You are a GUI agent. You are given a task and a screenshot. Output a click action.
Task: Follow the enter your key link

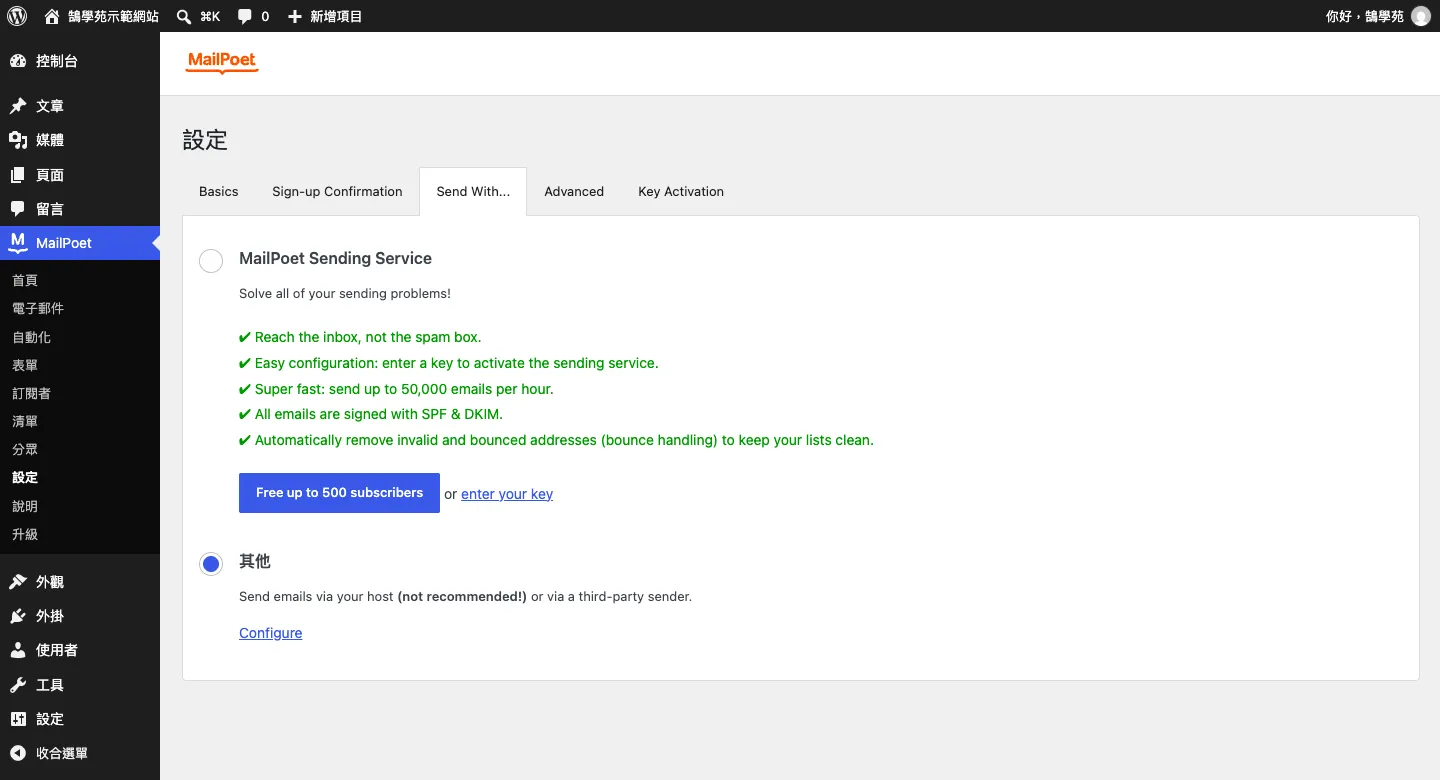pyautogui.click(x=507, y=494)
